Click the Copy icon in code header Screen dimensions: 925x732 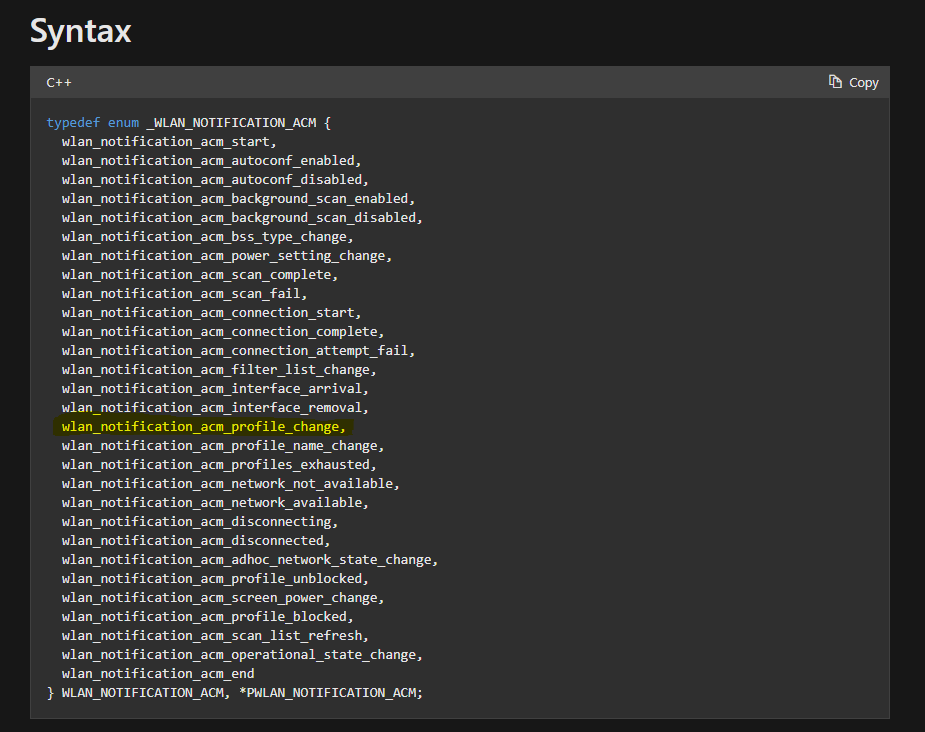pyautogui.click(x=835, y=82)
